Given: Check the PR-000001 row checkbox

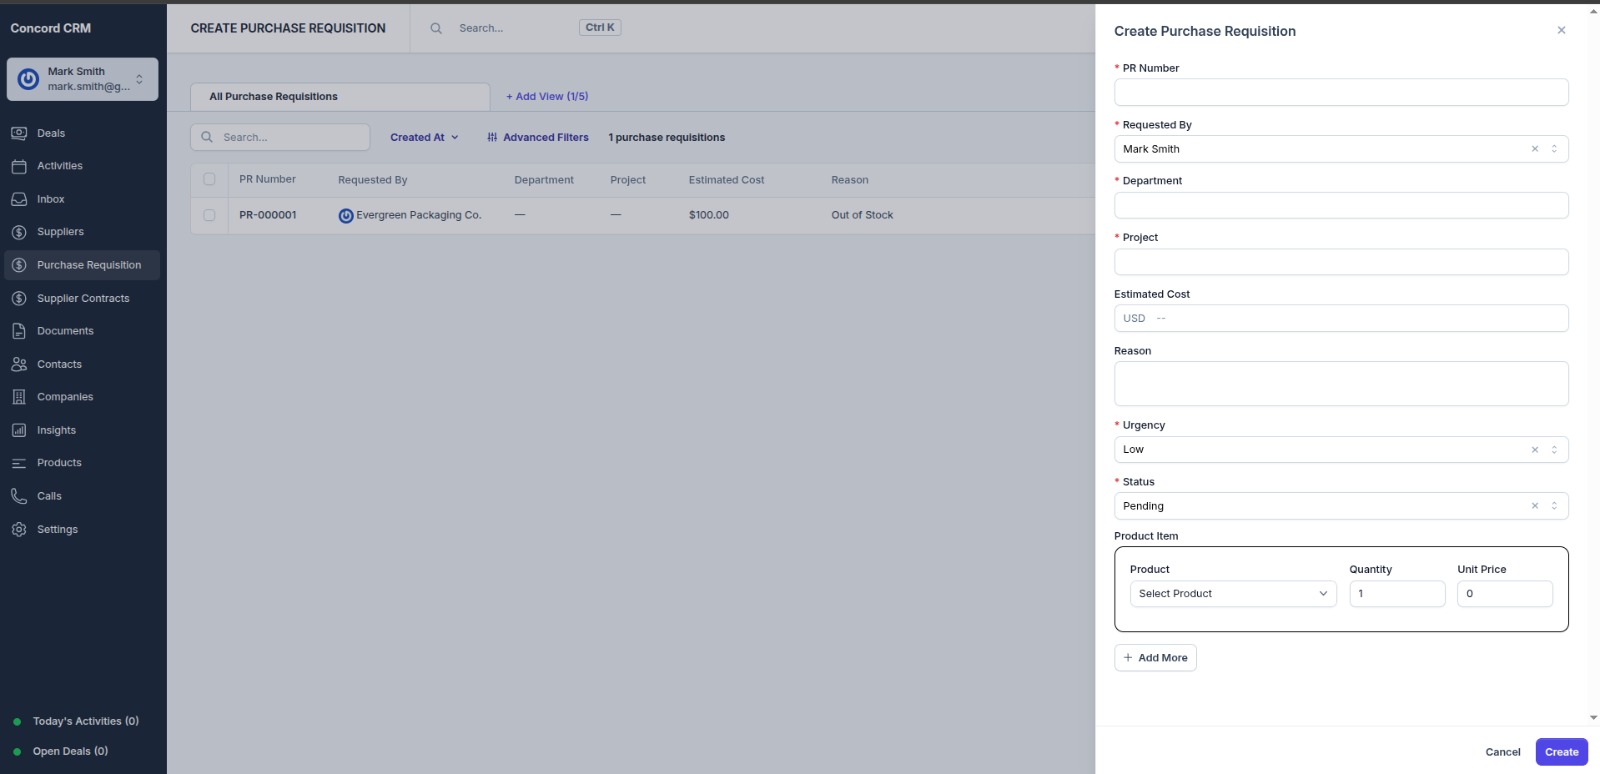Looking at the screenshot, I should point(209,215).
